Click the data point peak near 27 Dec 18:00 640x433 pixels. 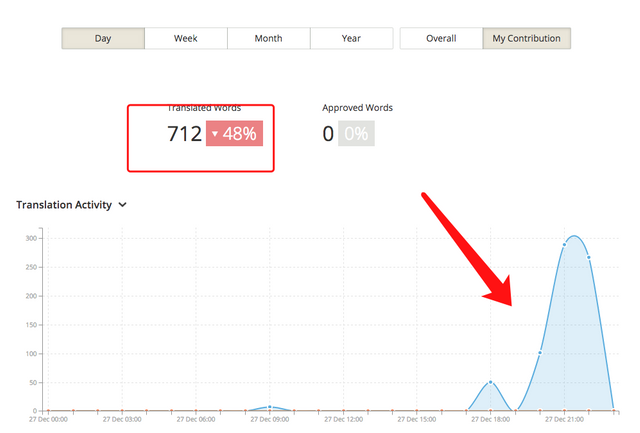point(491,382)
